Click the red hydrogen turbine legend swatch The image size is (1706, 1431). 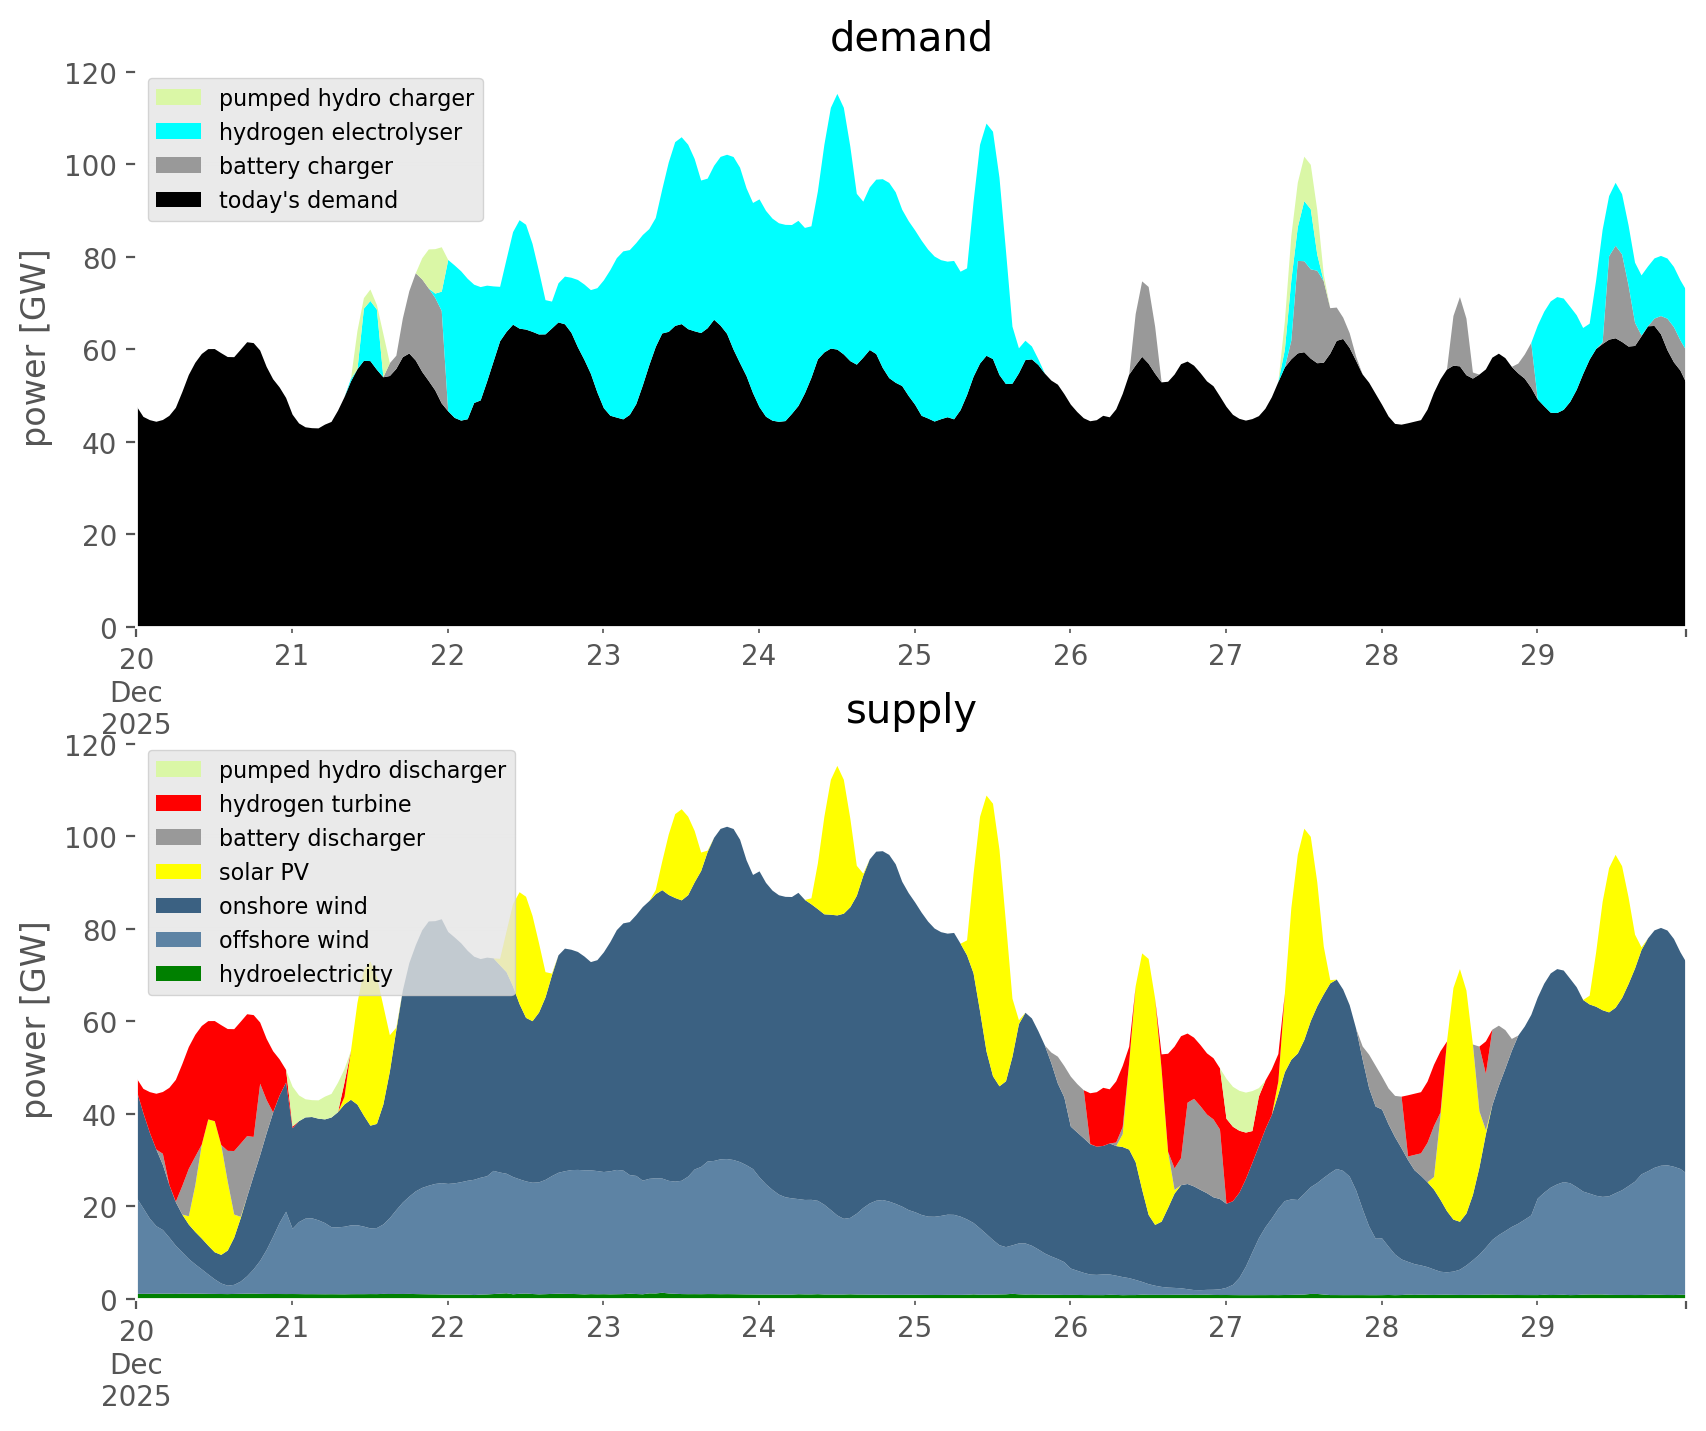coord(179,804)
